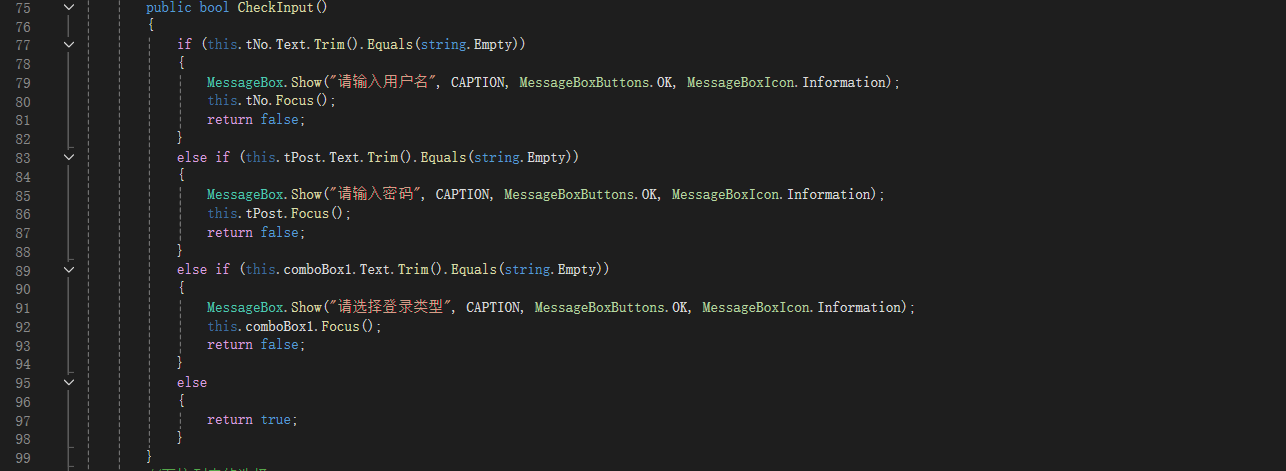Click line number 79 in the gutter
The width and height of the screenshot is (1286, 471).
[24, 82]
